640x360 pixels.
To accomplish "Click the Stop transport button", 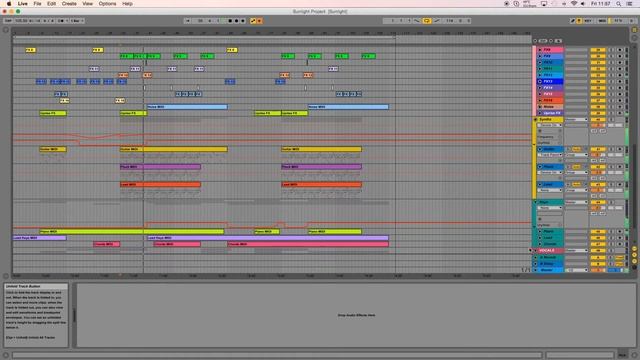I will pos(236,20).
